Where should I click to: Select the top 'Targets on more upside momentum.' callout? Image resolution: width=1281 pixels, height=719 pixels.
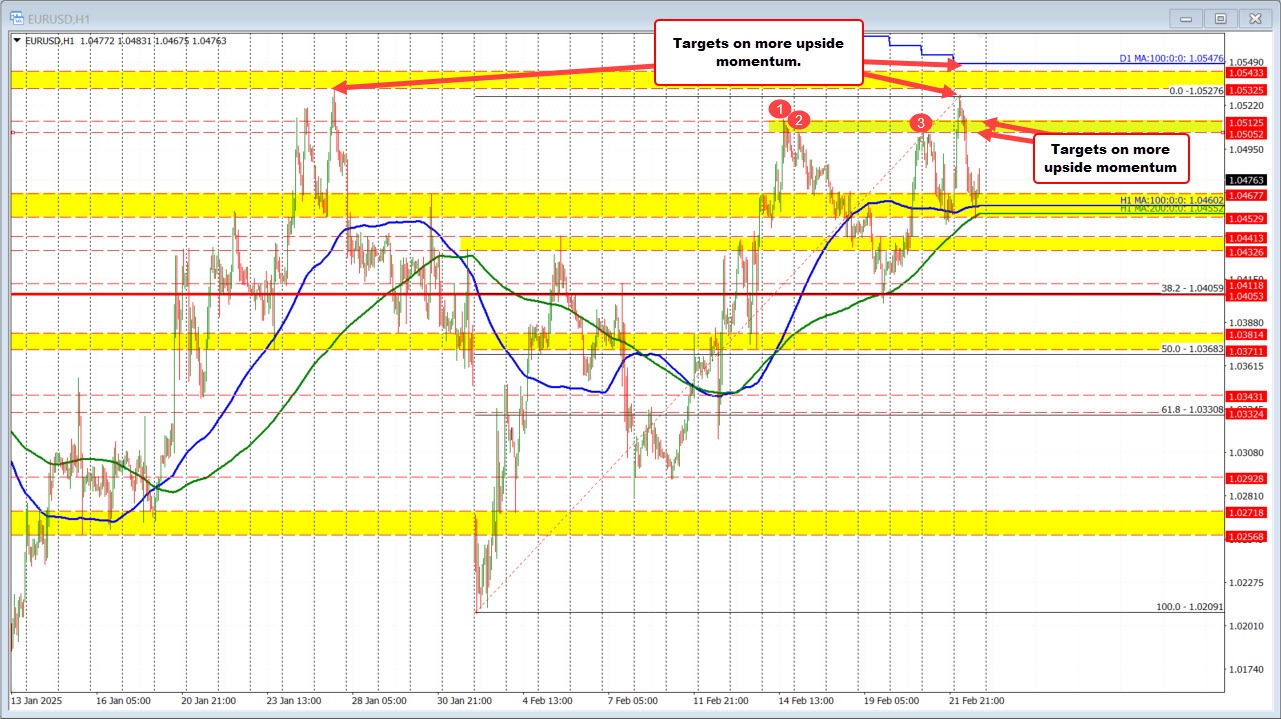pos(759,51)
